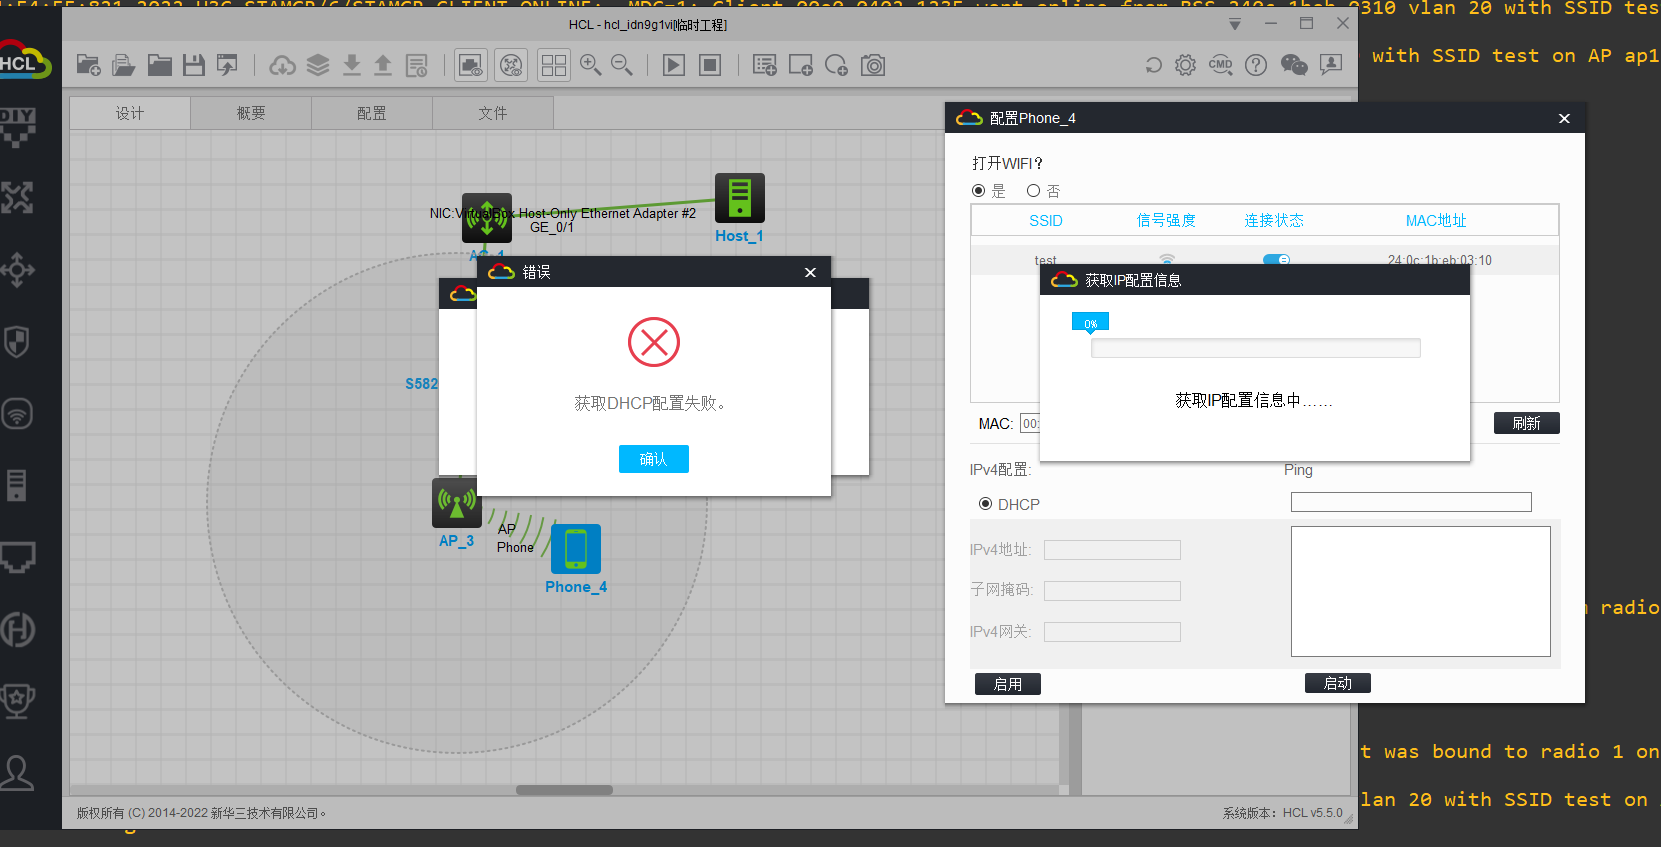Switch to the 设计 tab

click(x=130, y=113)
